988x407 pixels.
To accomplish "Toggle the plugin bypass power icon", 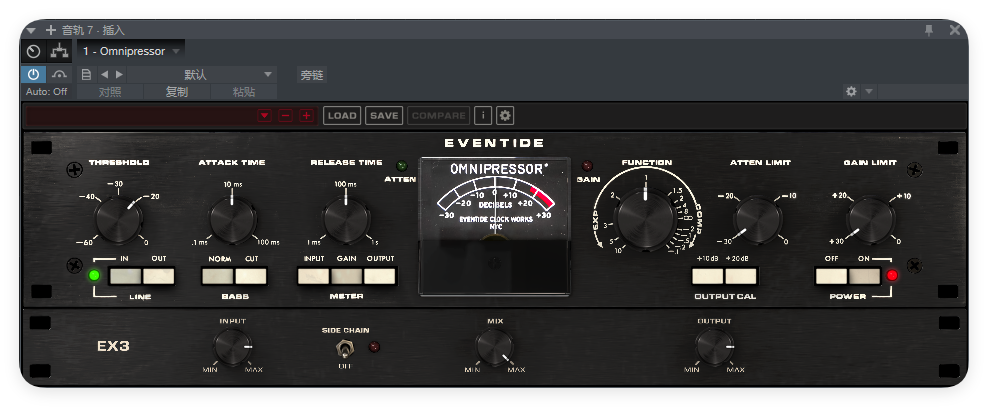I will pos(33,74).
